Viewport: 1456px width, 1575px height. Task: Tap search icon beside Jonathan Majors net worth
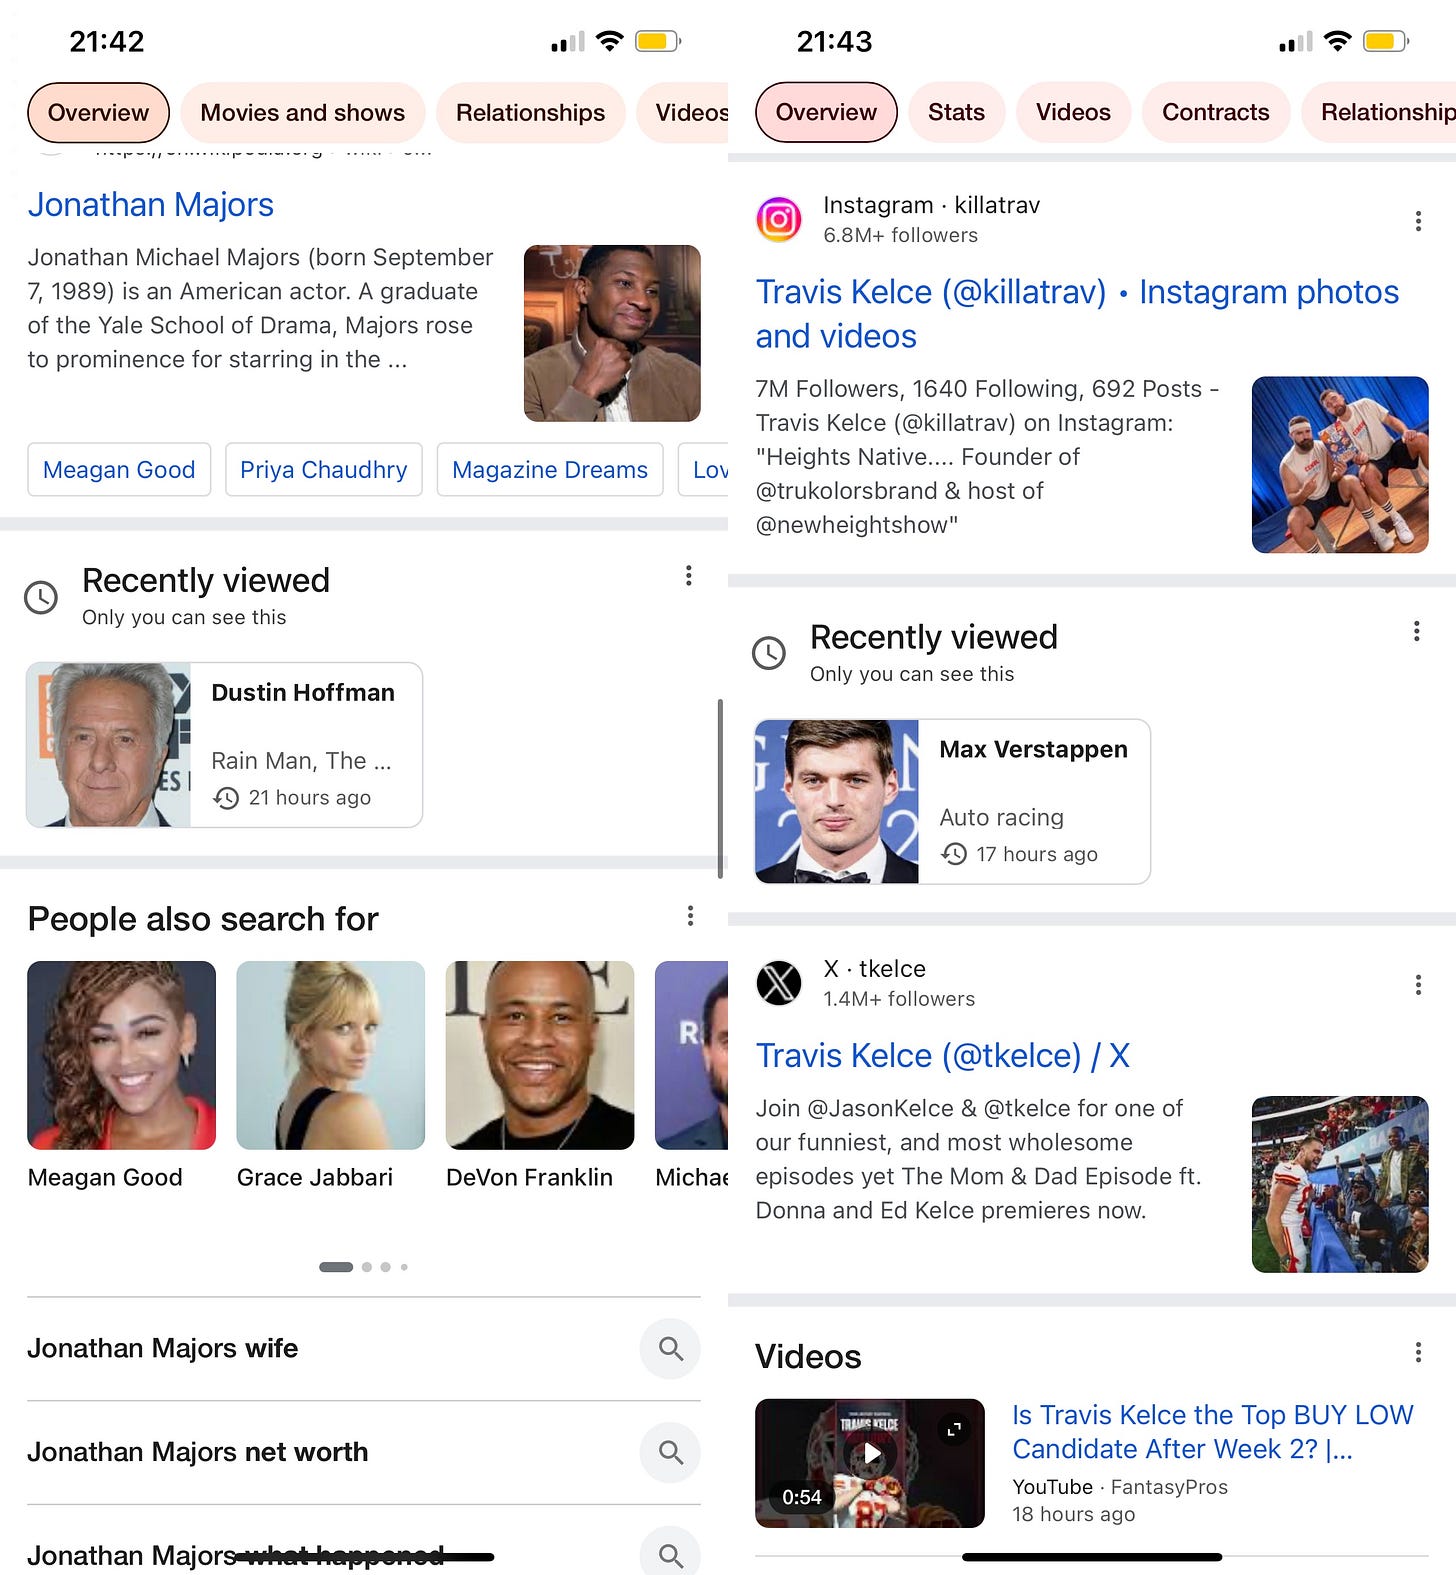[x=670, y=1452]
